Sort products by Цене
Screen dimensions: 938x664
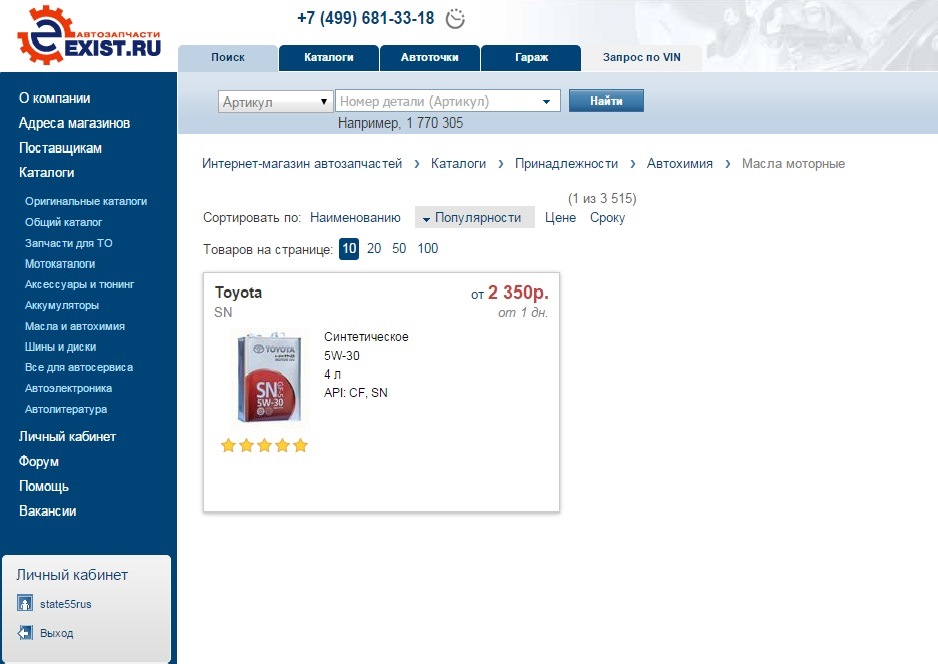(560, 218)
